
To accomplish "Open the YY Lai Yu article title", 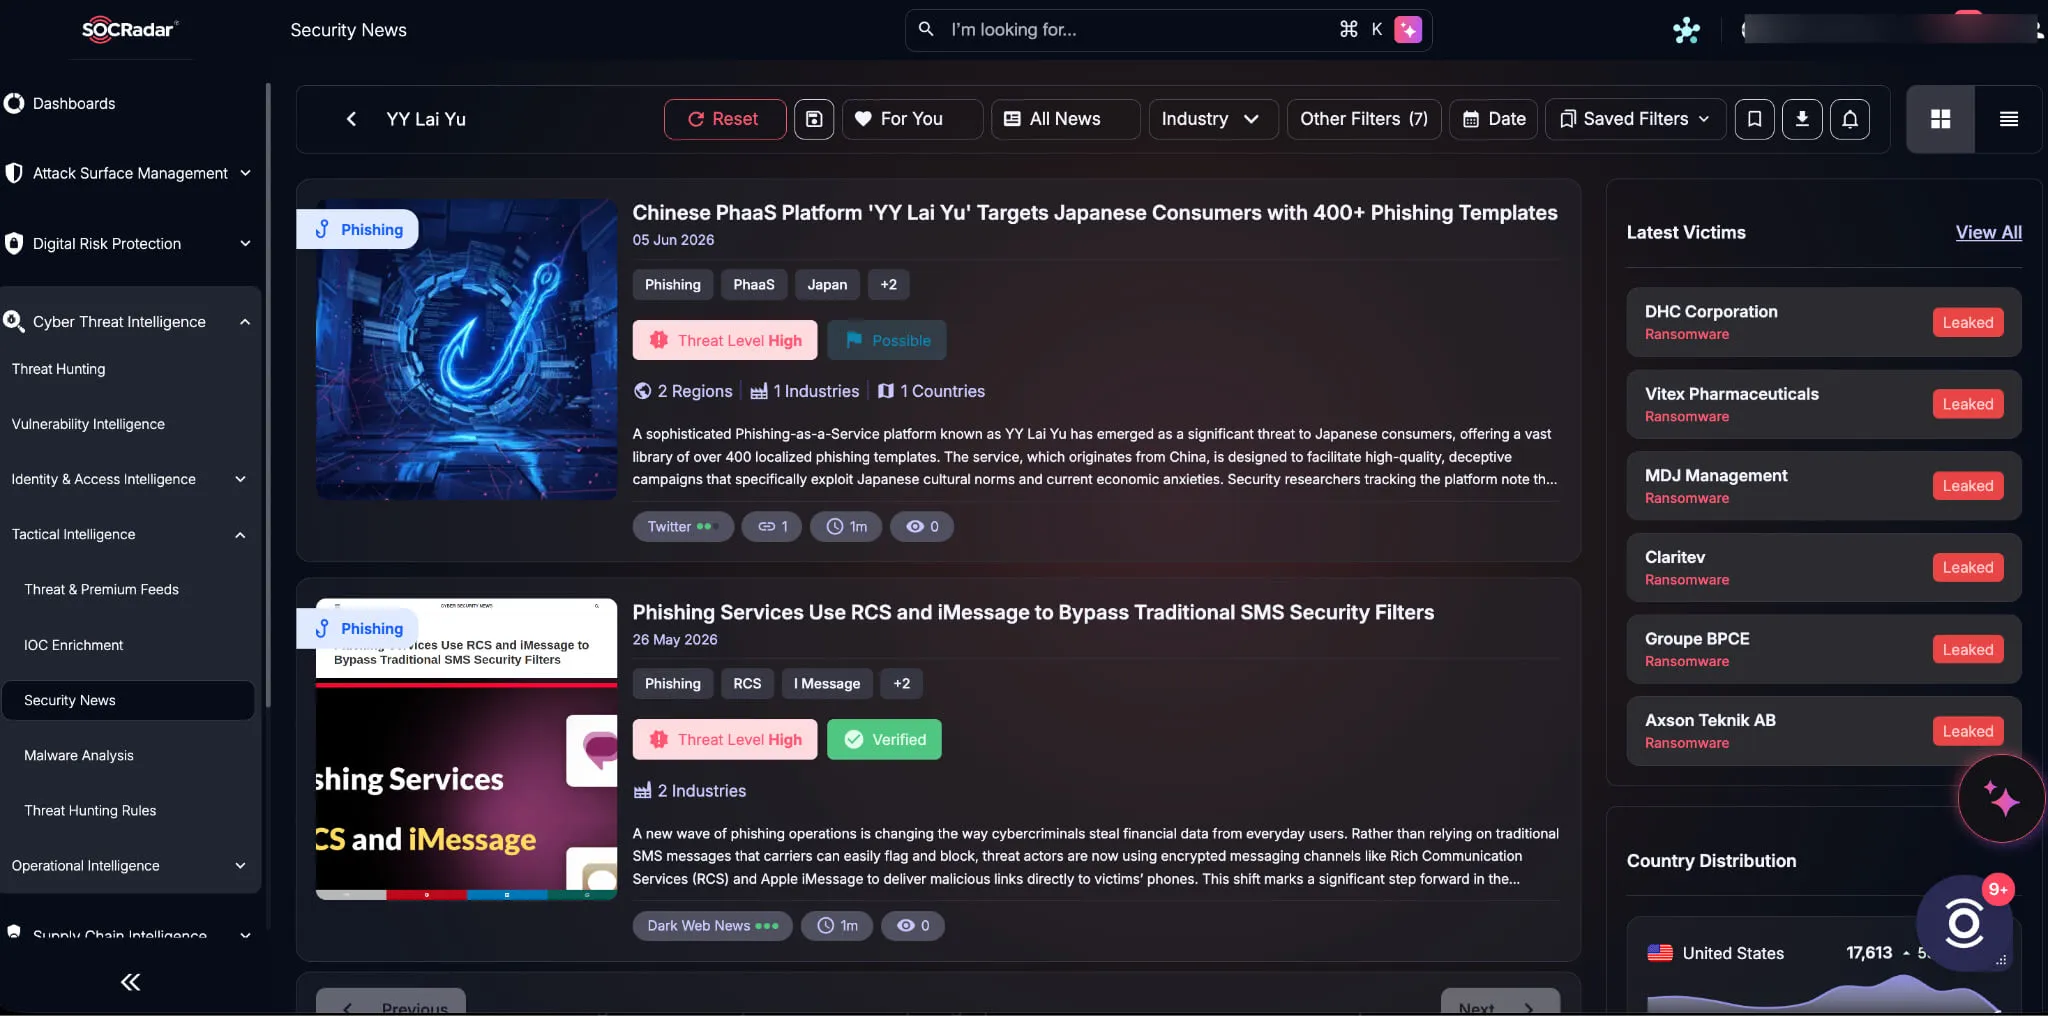I will pyautogui.click(x=1095, y=213).
